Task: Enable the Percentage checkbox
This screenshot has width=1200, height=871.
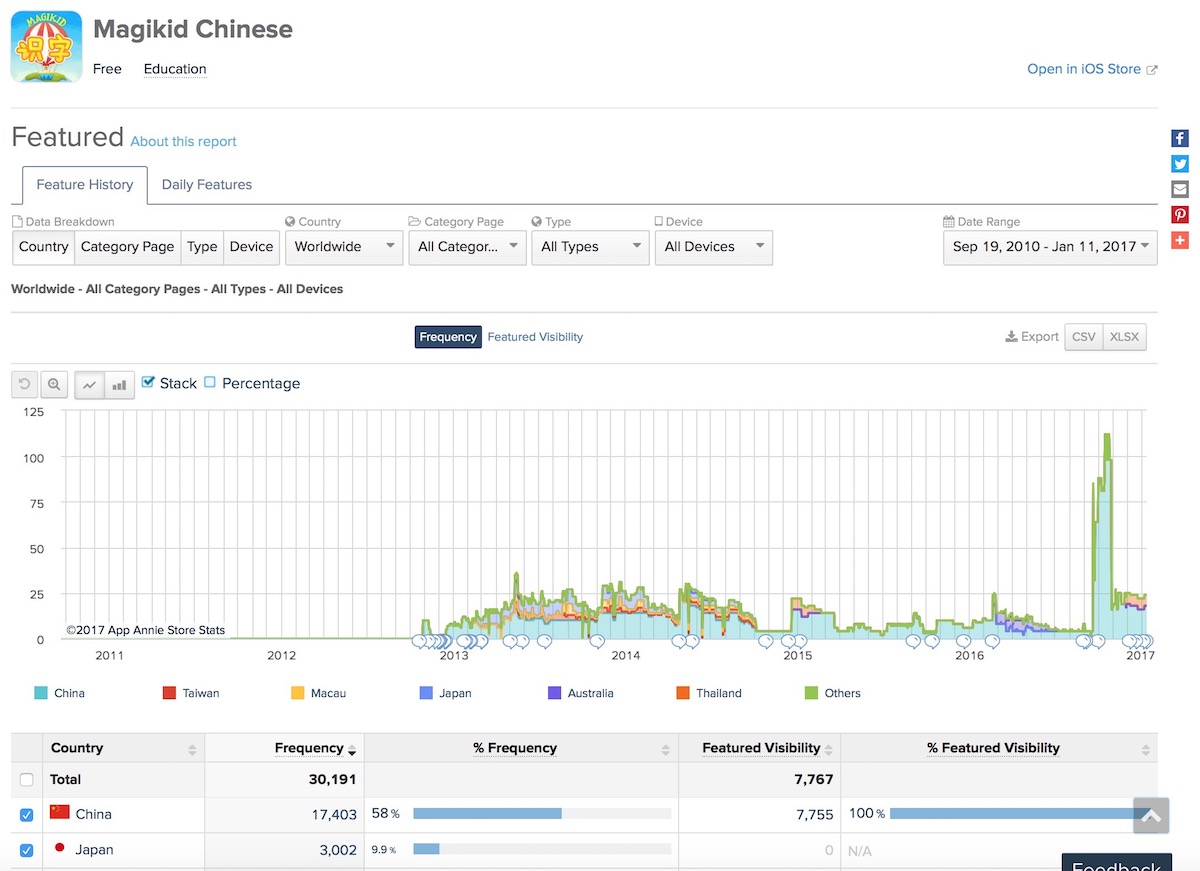Action: [x=210, y=382]
